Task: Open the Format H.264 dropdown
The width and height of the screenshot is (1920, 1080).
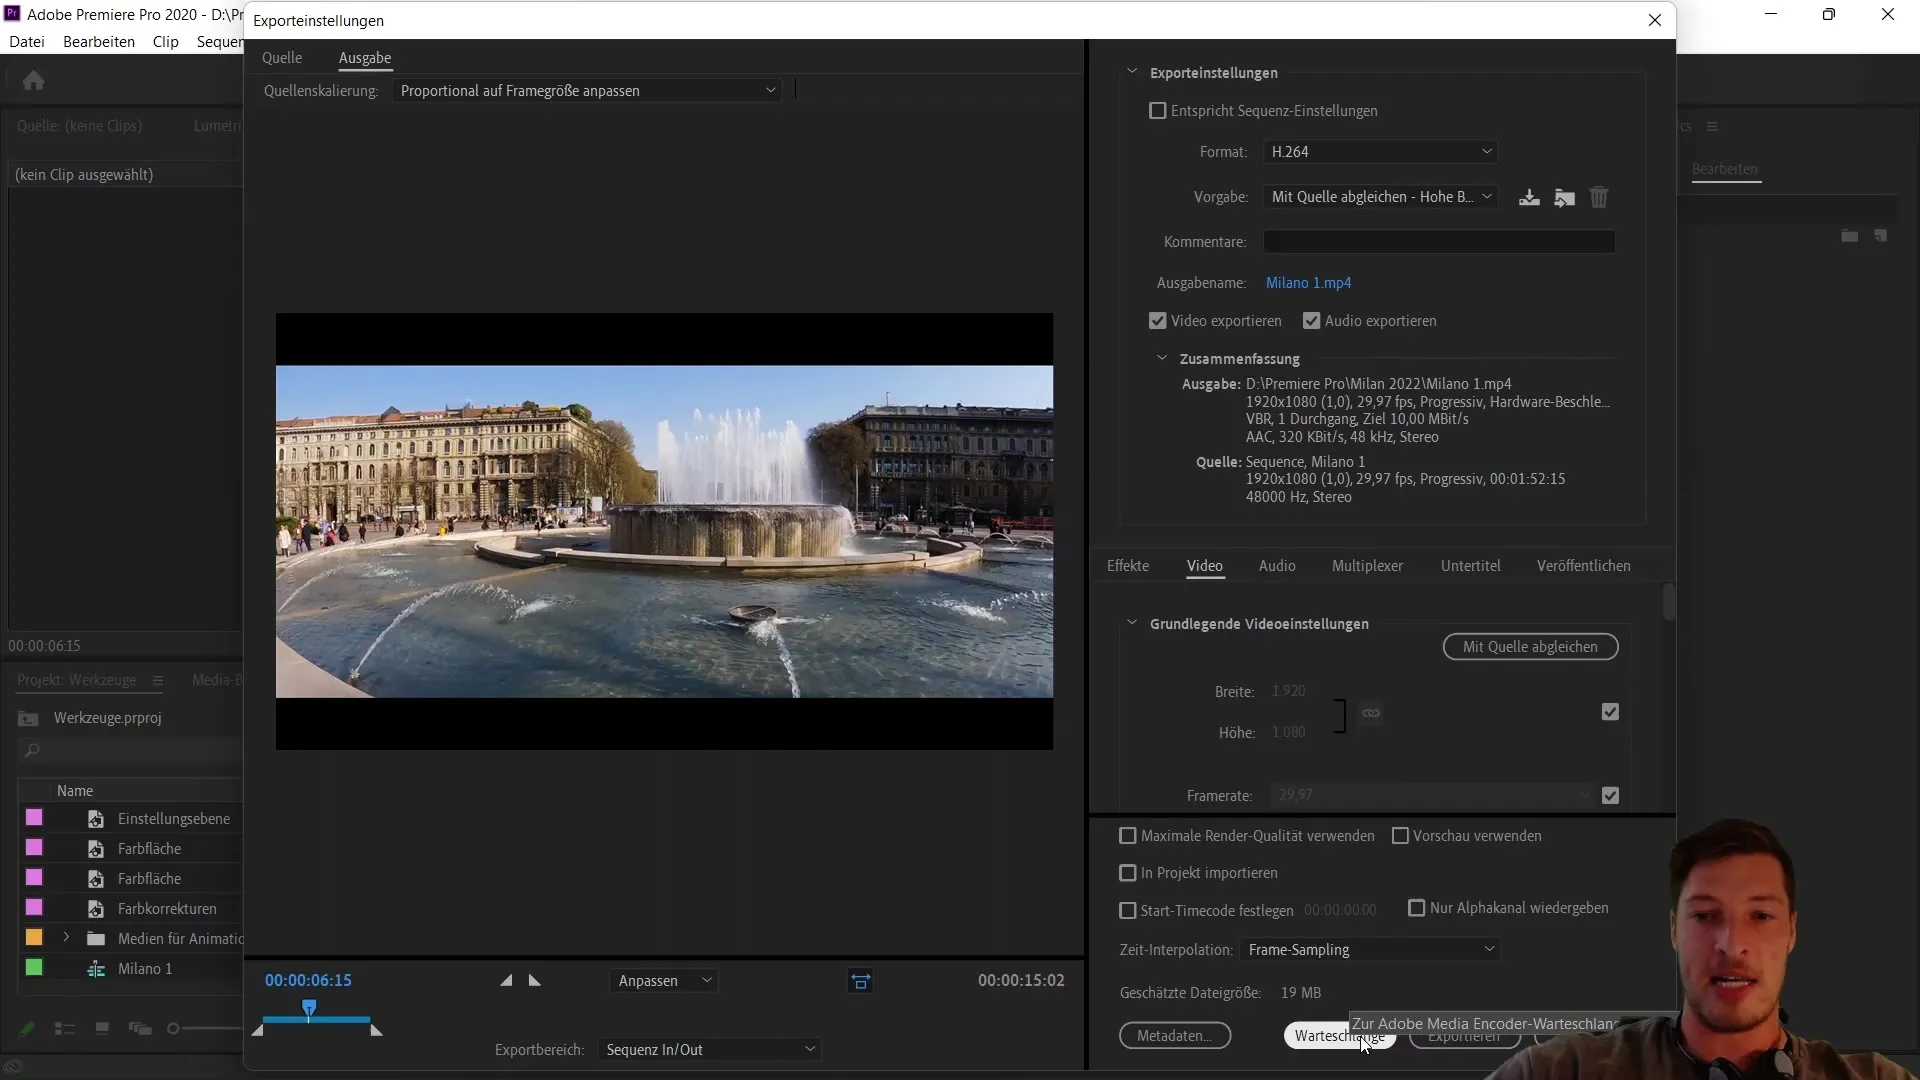Action: (x=1380, y=152)
